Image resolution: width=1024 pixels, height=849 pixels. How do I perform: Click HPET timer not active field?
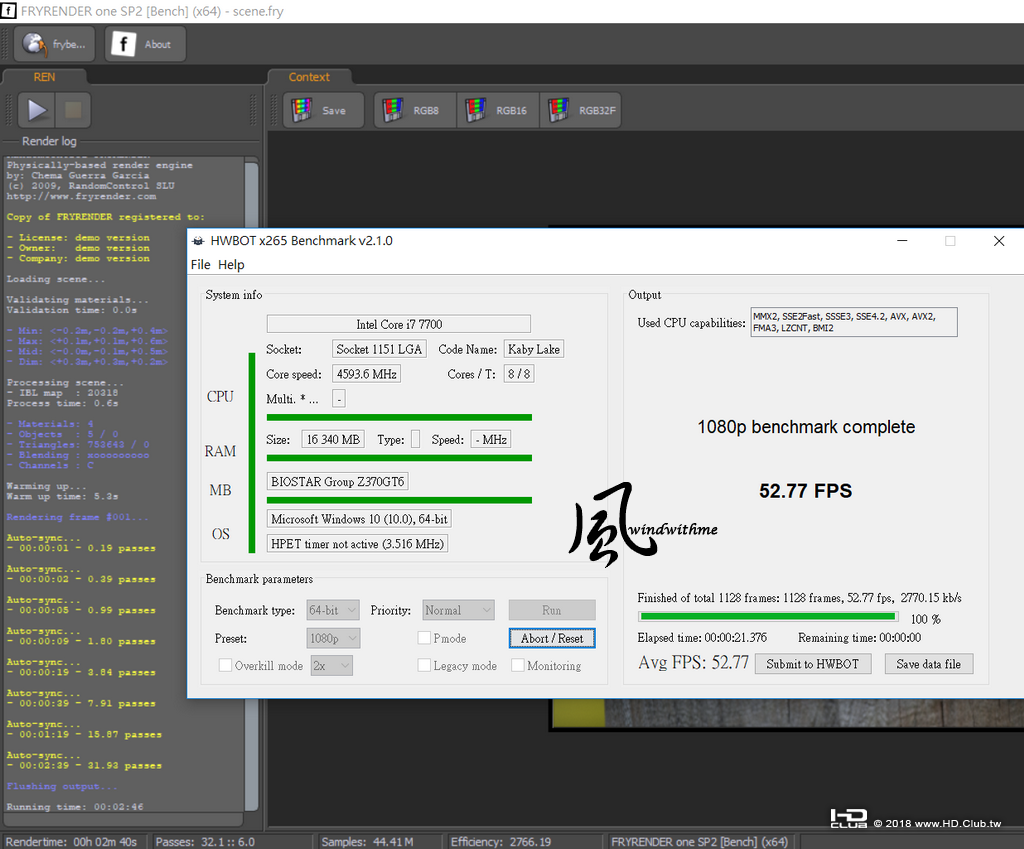coord(357,543)
